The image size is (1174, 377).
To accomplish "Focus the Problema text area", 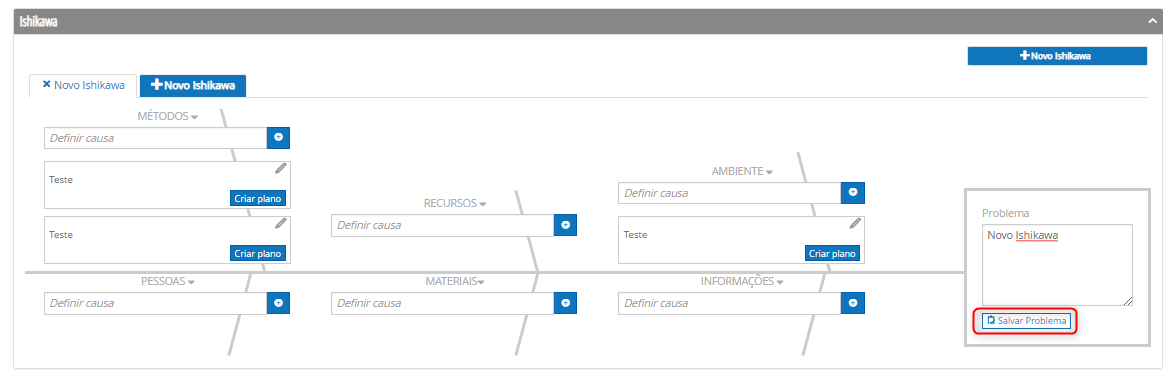I will [1057, 265].
